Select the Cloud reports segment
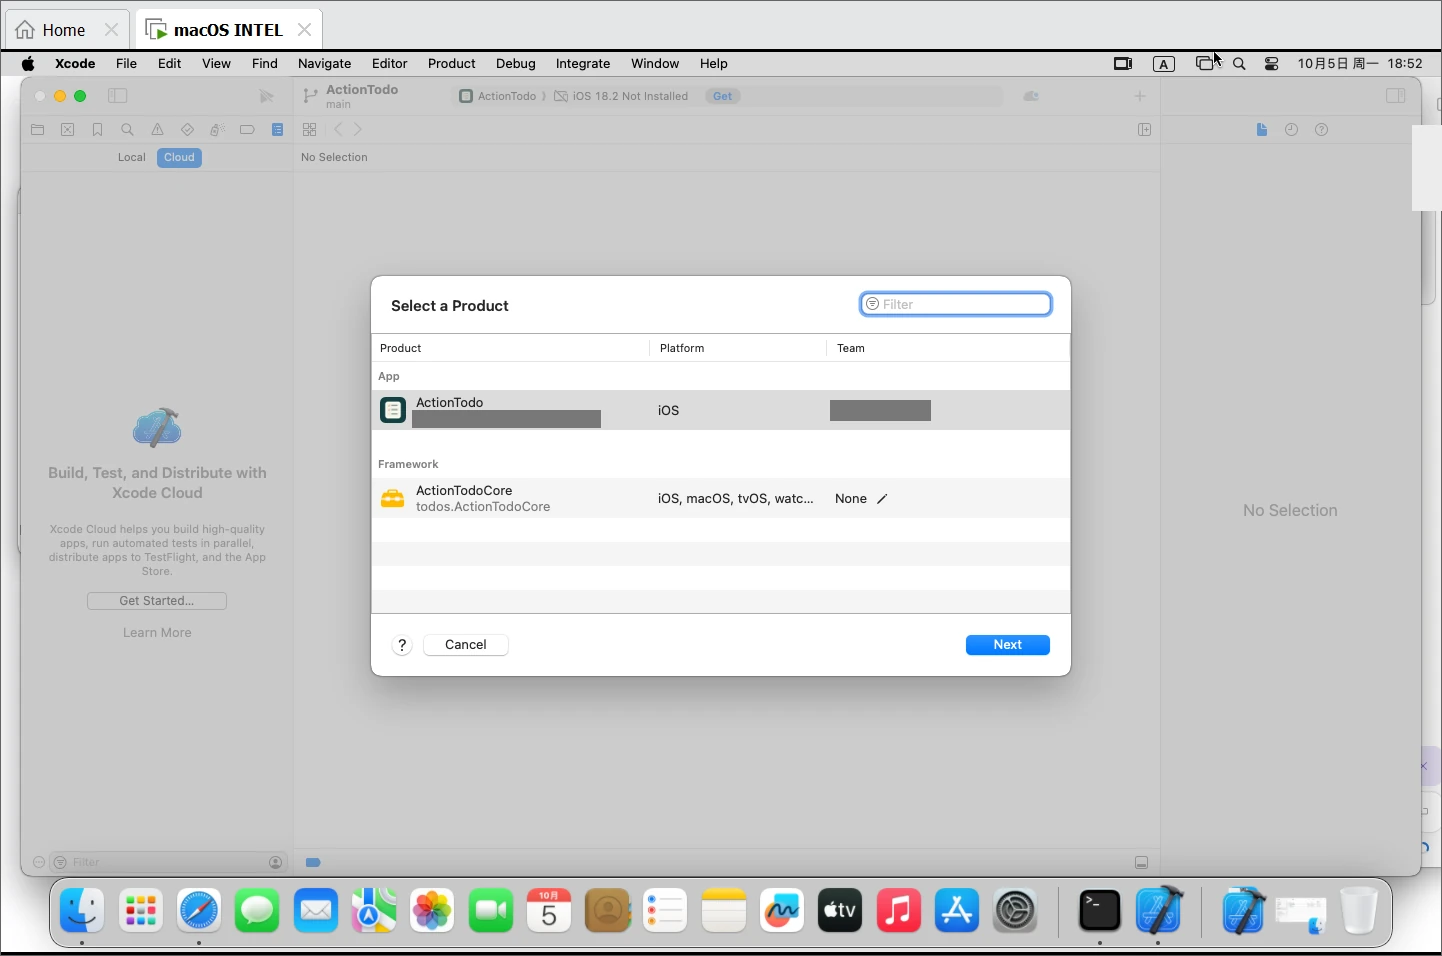1442x956 pixels. coord(180,158)
